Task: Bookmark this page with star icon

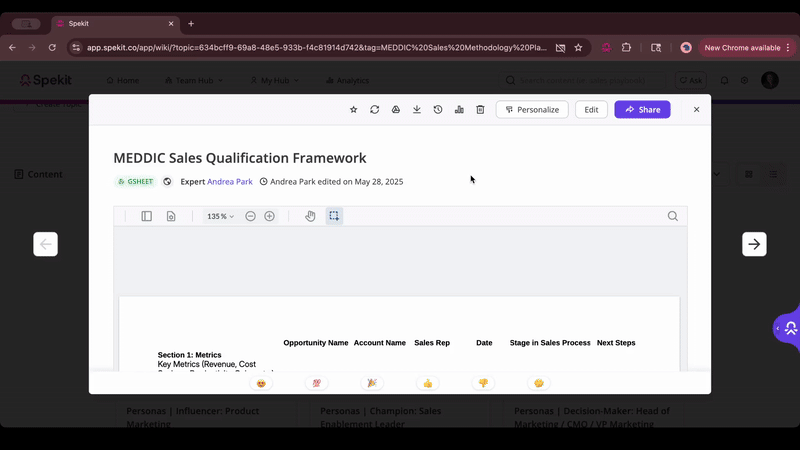Action: (x=578, y=47)
